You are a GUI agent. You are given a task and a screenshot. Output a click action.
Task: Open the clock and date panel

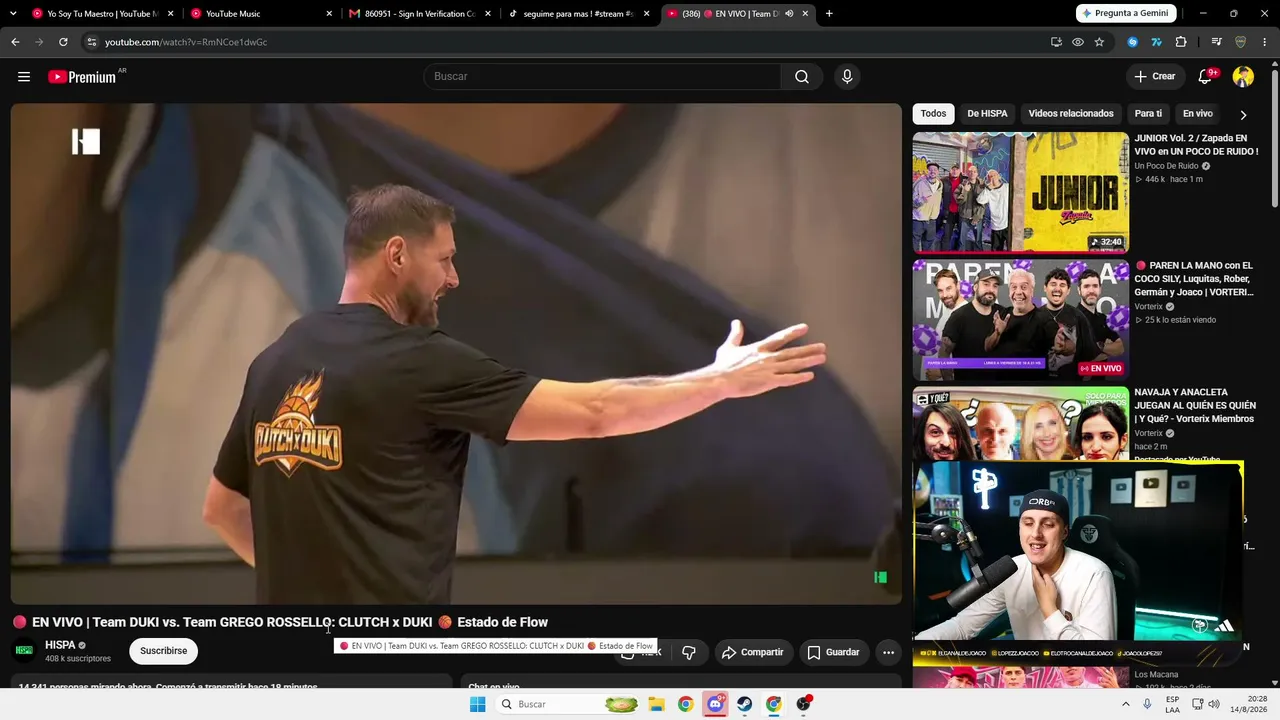[x=1249, y=704]
